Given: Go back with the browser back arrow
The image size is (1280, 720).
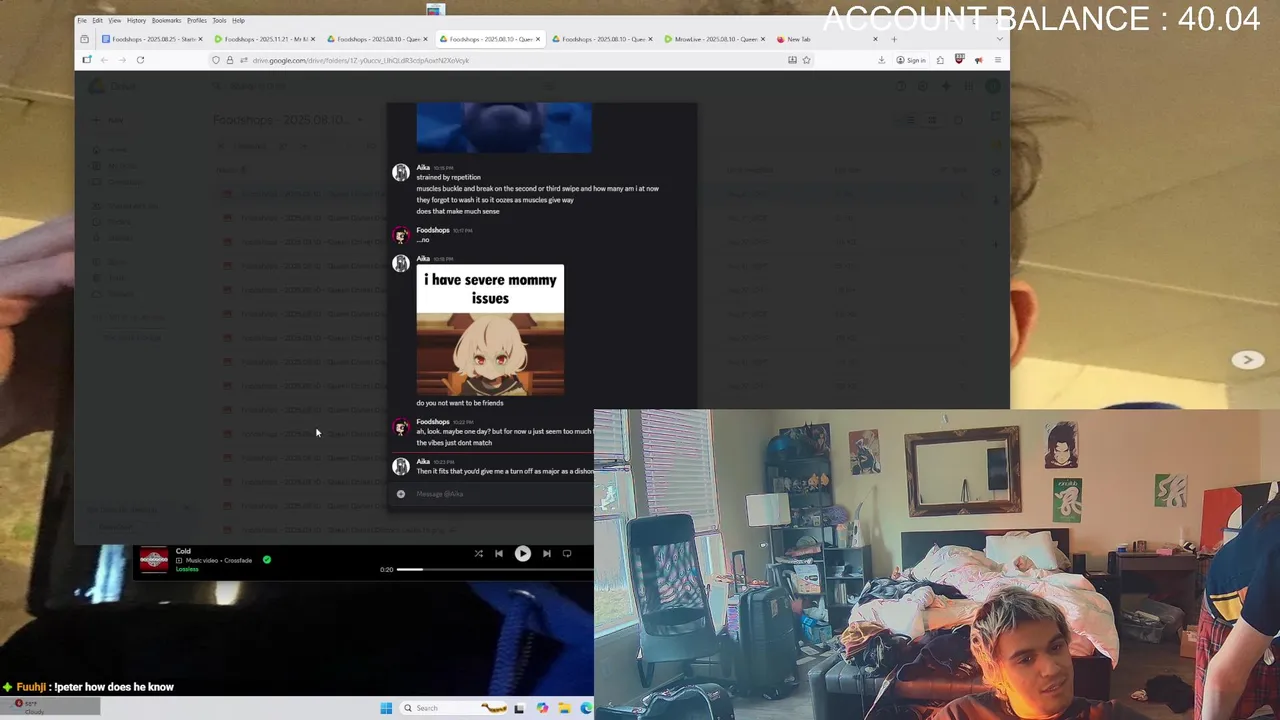Looking at the screenshot, I should coord(104,60).
